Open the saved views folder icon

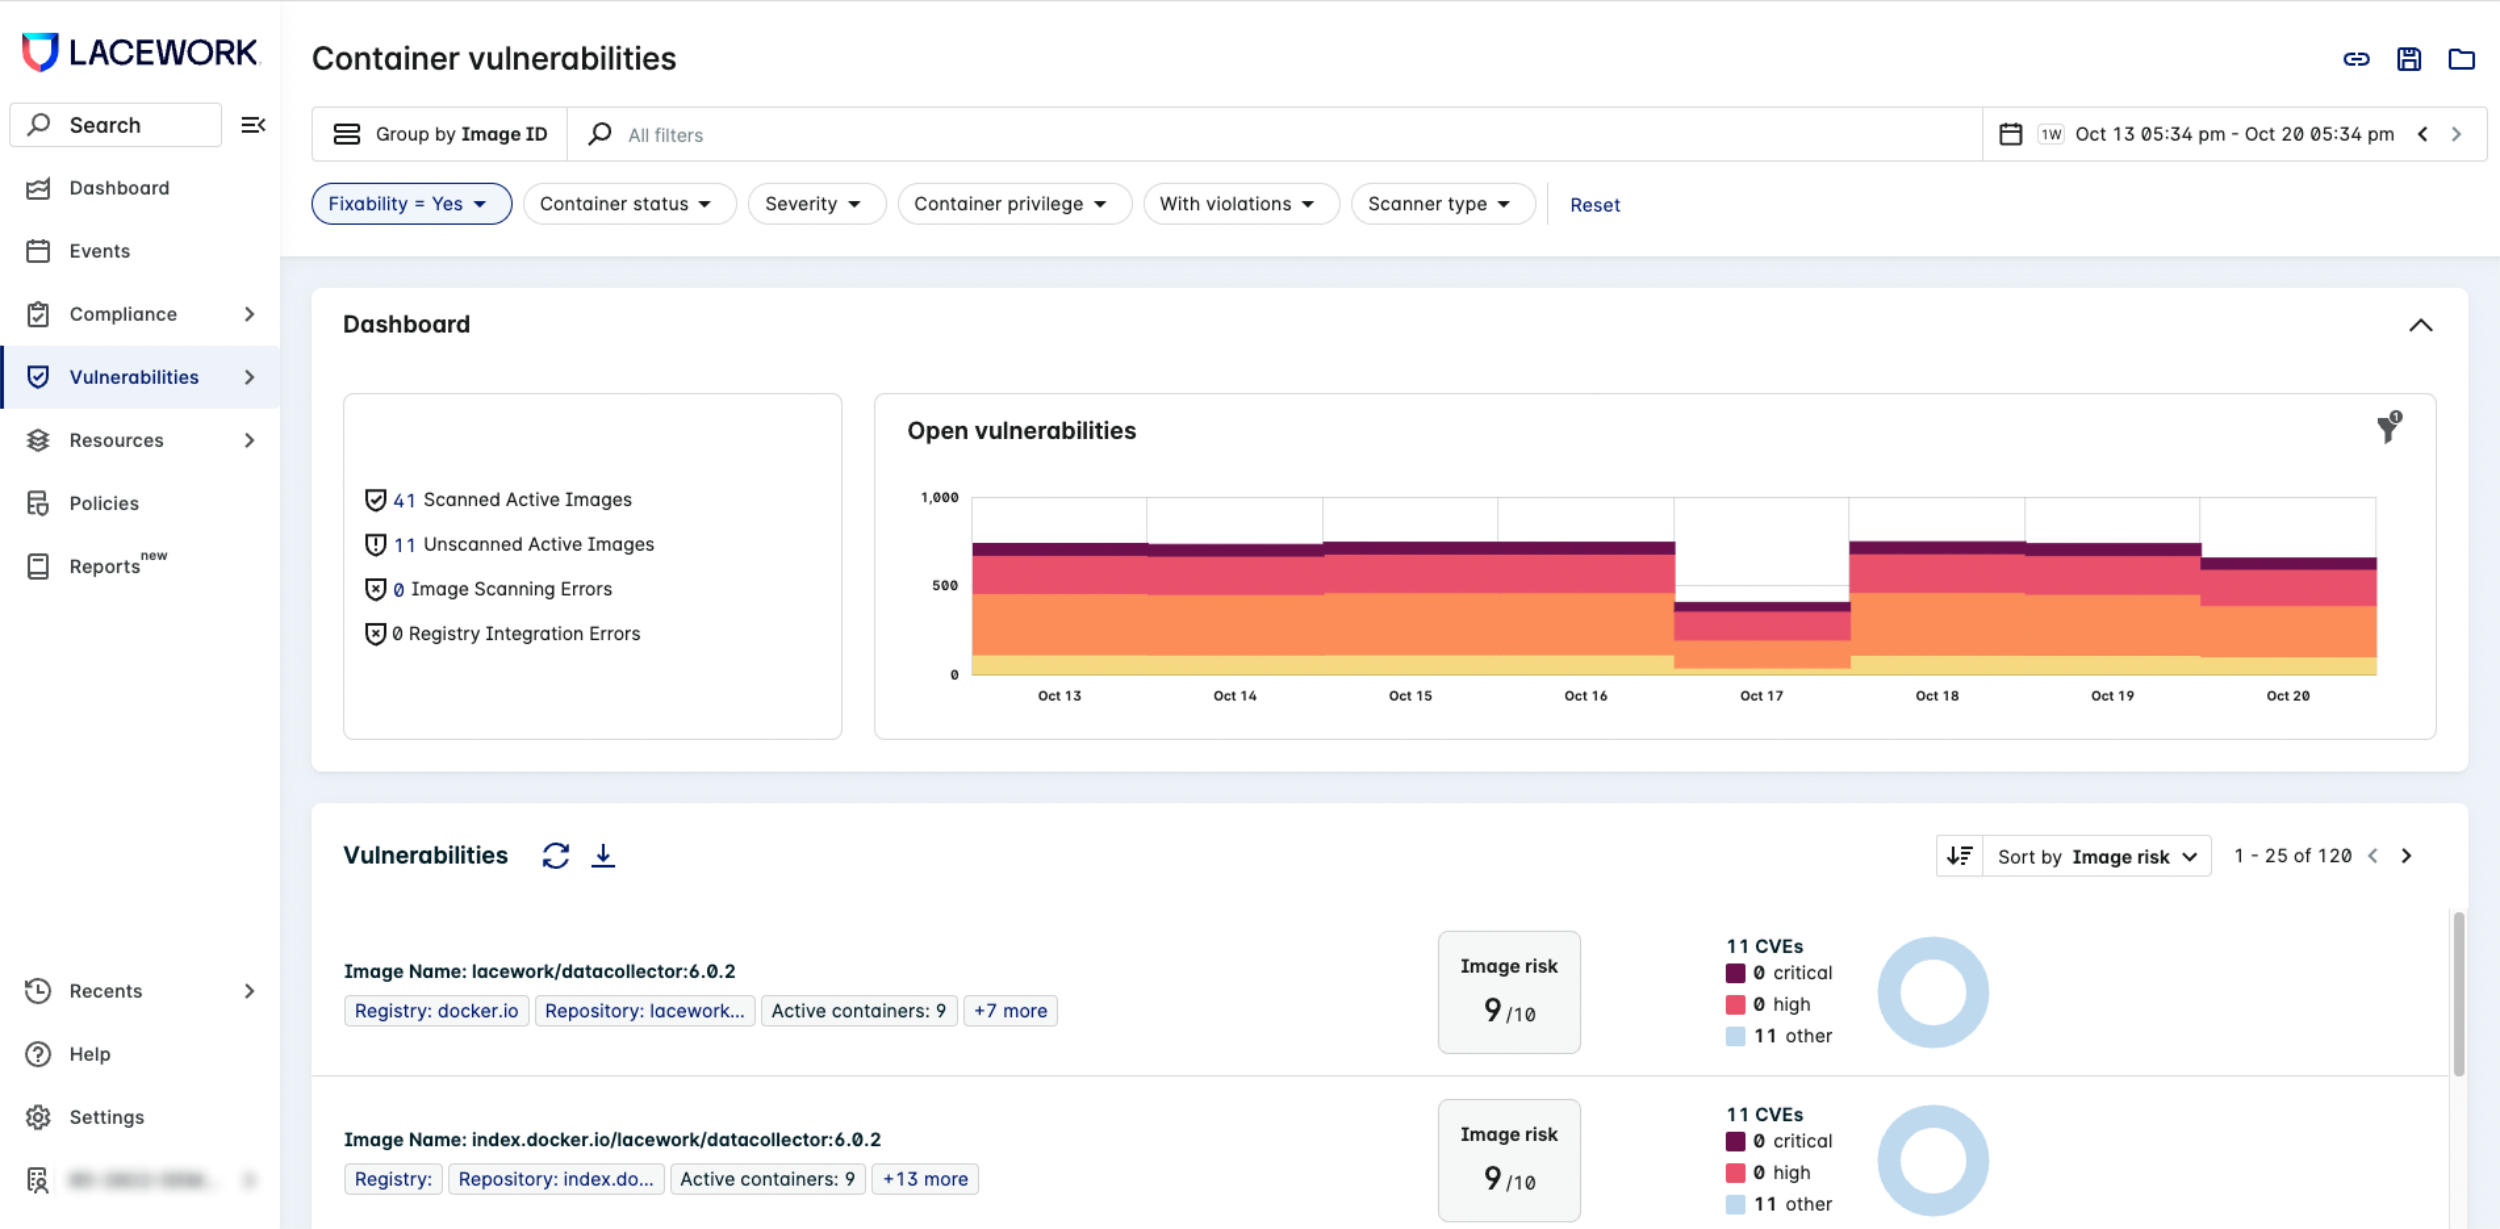[x=2461, y=59]
